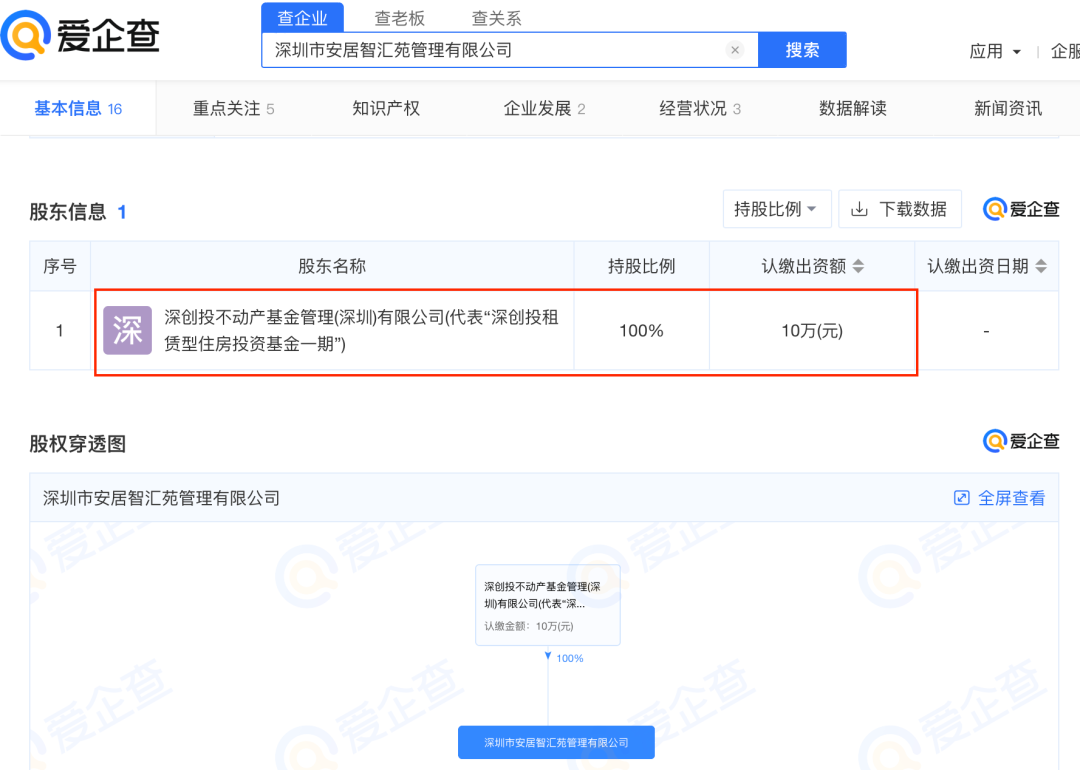This screenshot has height=770, width=1080.
Task: Click the 持股比例 column header
Action: click(641, 266)
